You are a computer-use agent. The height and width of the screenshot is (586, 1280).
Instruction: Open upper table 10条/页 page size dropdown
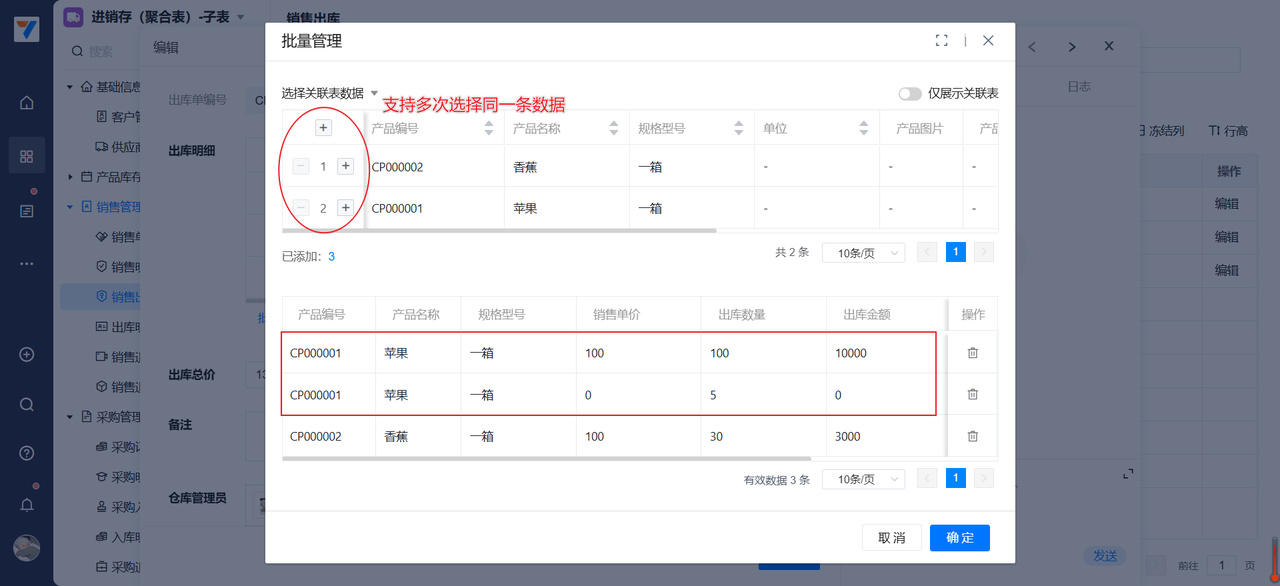[x=863, y=253]
